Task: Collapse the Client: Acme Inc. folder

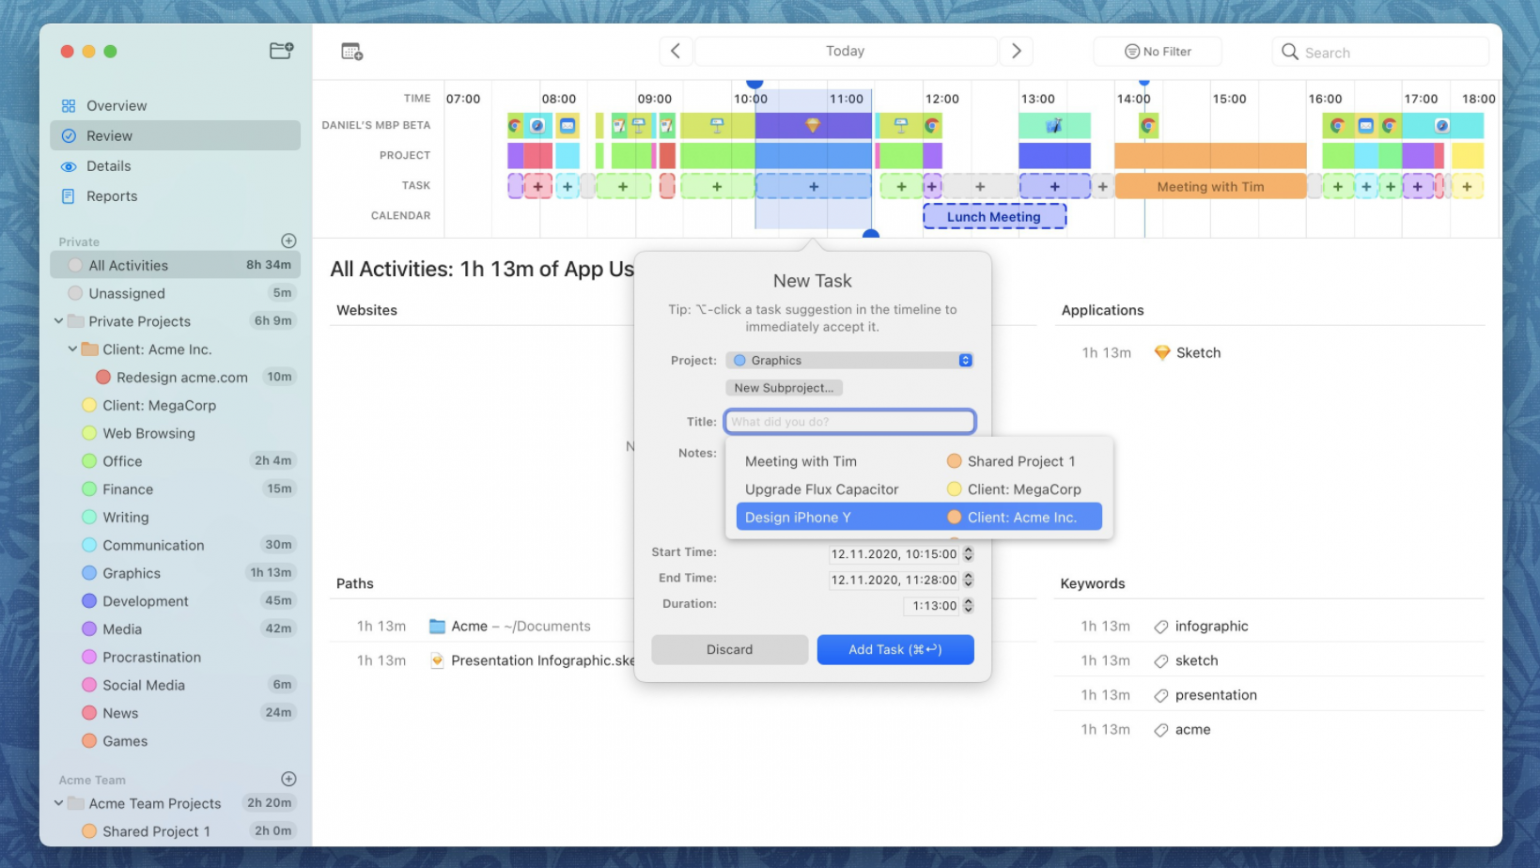Action: [x=72, y=349]
